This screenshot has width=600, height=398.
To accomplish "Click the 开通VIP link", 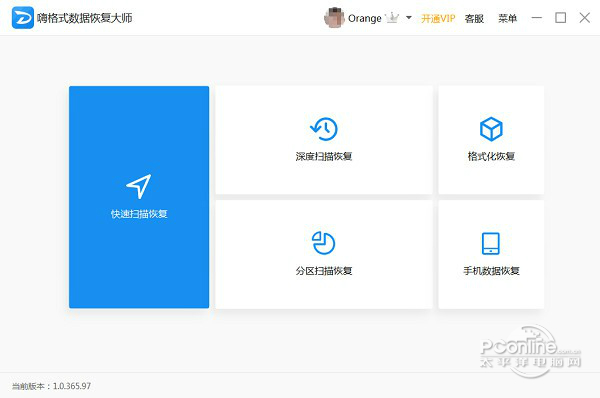I will (x=438, y=18).
